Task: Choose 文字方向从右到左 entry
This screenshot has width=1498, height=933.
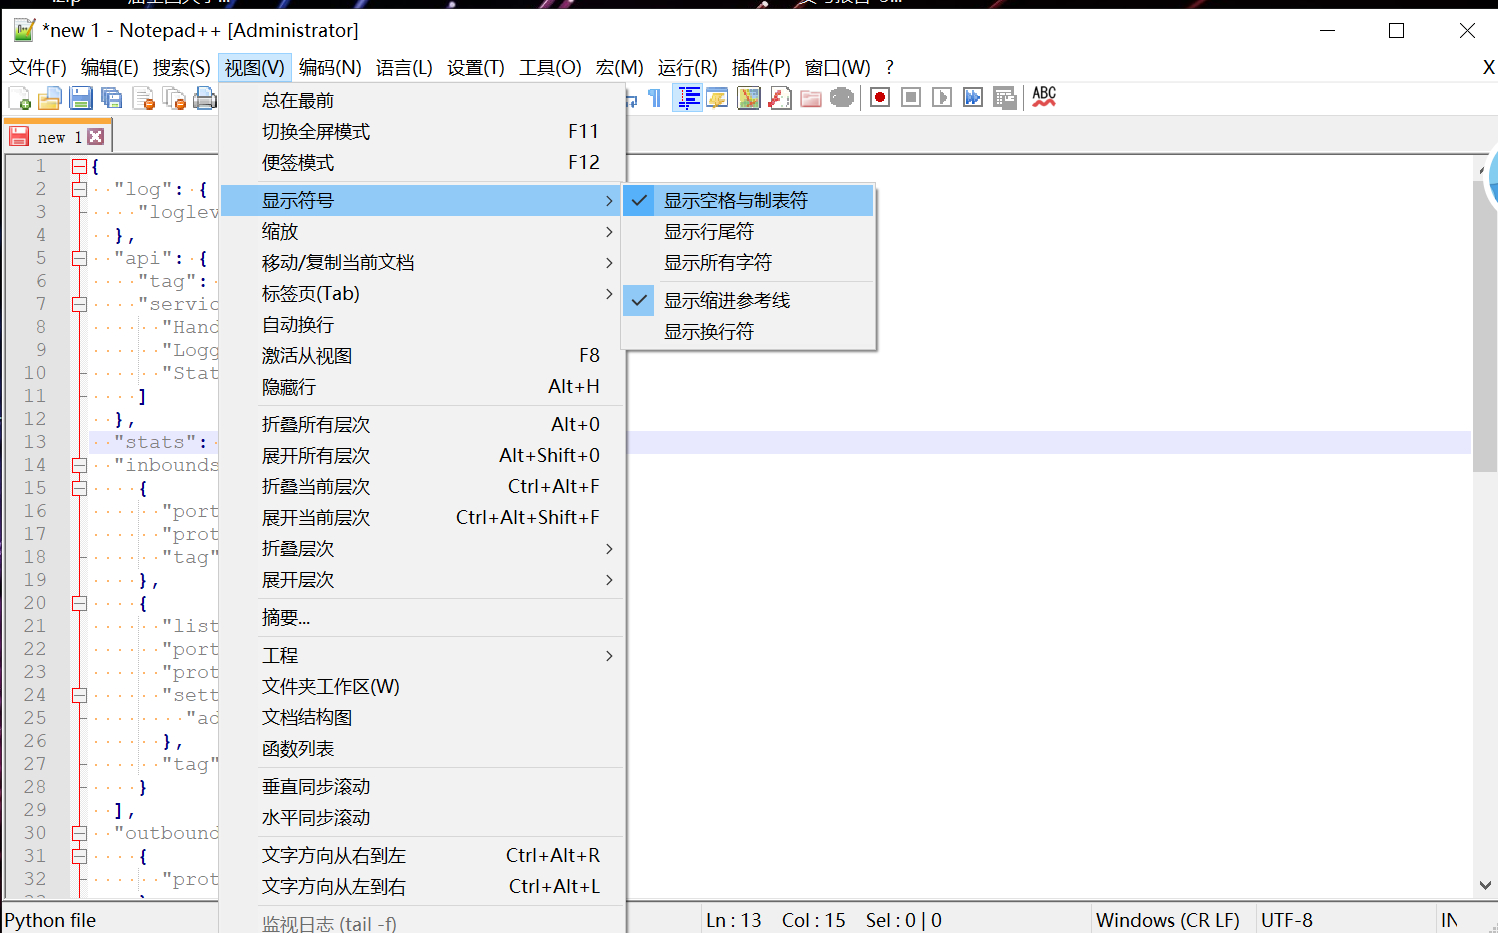Action: coord(422,855)
